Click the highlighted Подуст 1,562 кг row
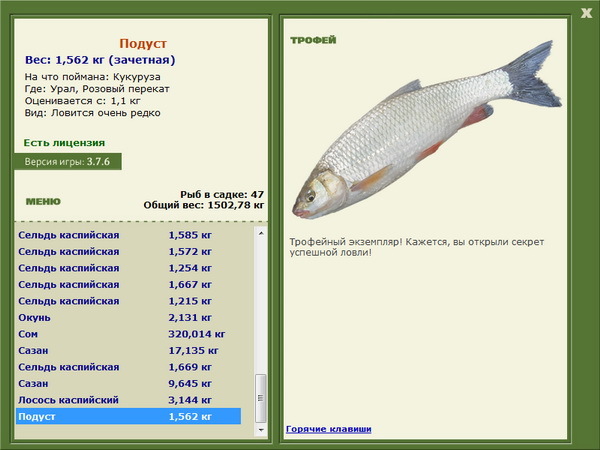 (x=129, y=416)
